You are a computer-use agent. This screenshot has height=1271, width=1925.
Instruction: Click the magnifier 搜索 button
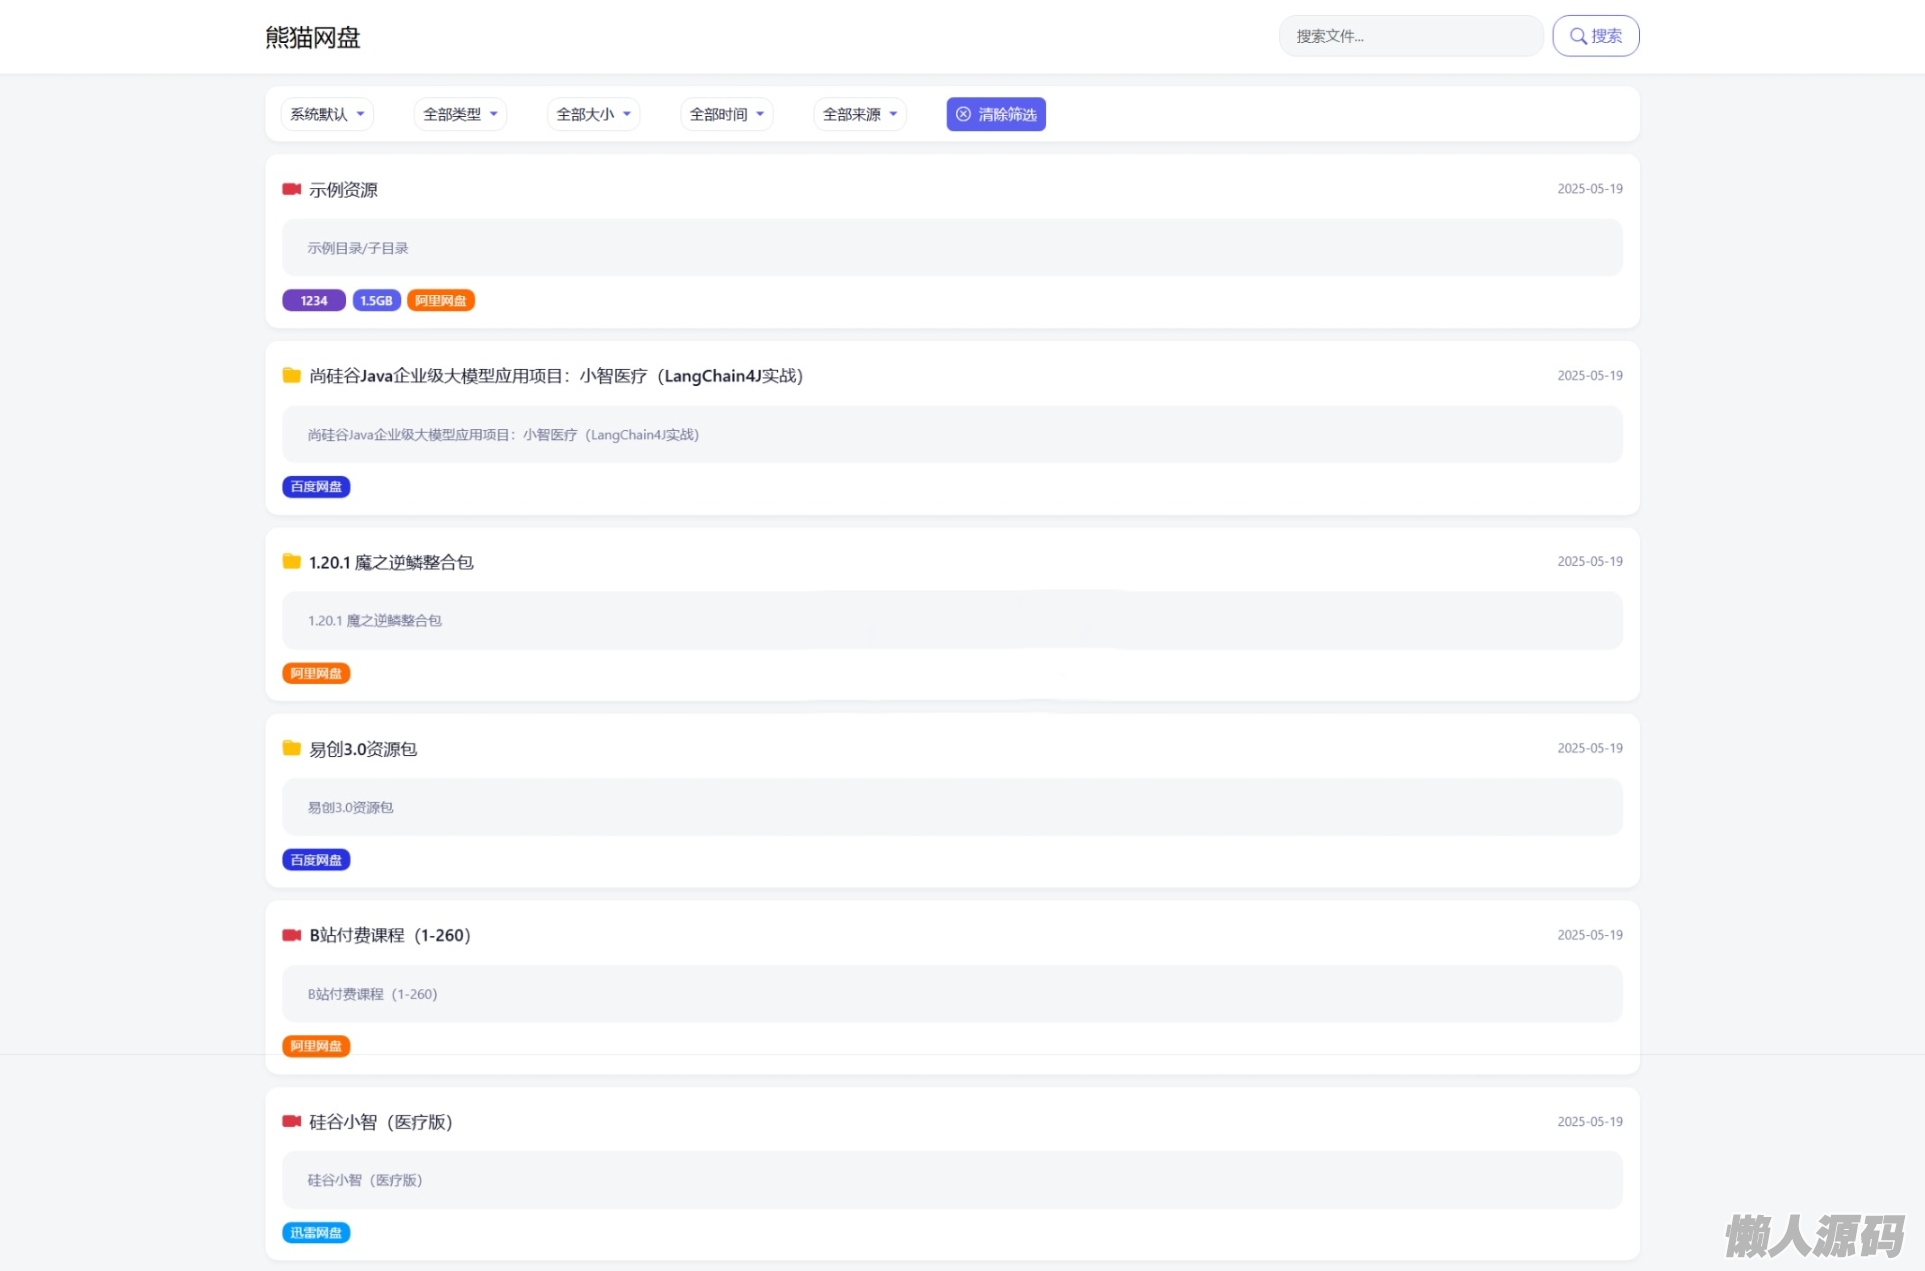pos(1595,36)
